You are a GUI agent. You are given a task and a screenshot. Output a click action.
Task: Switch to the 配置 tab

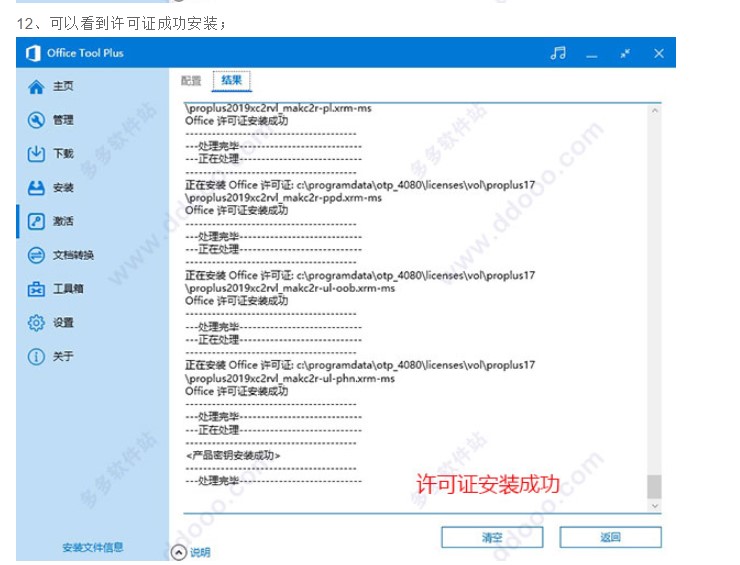point(191,81)
